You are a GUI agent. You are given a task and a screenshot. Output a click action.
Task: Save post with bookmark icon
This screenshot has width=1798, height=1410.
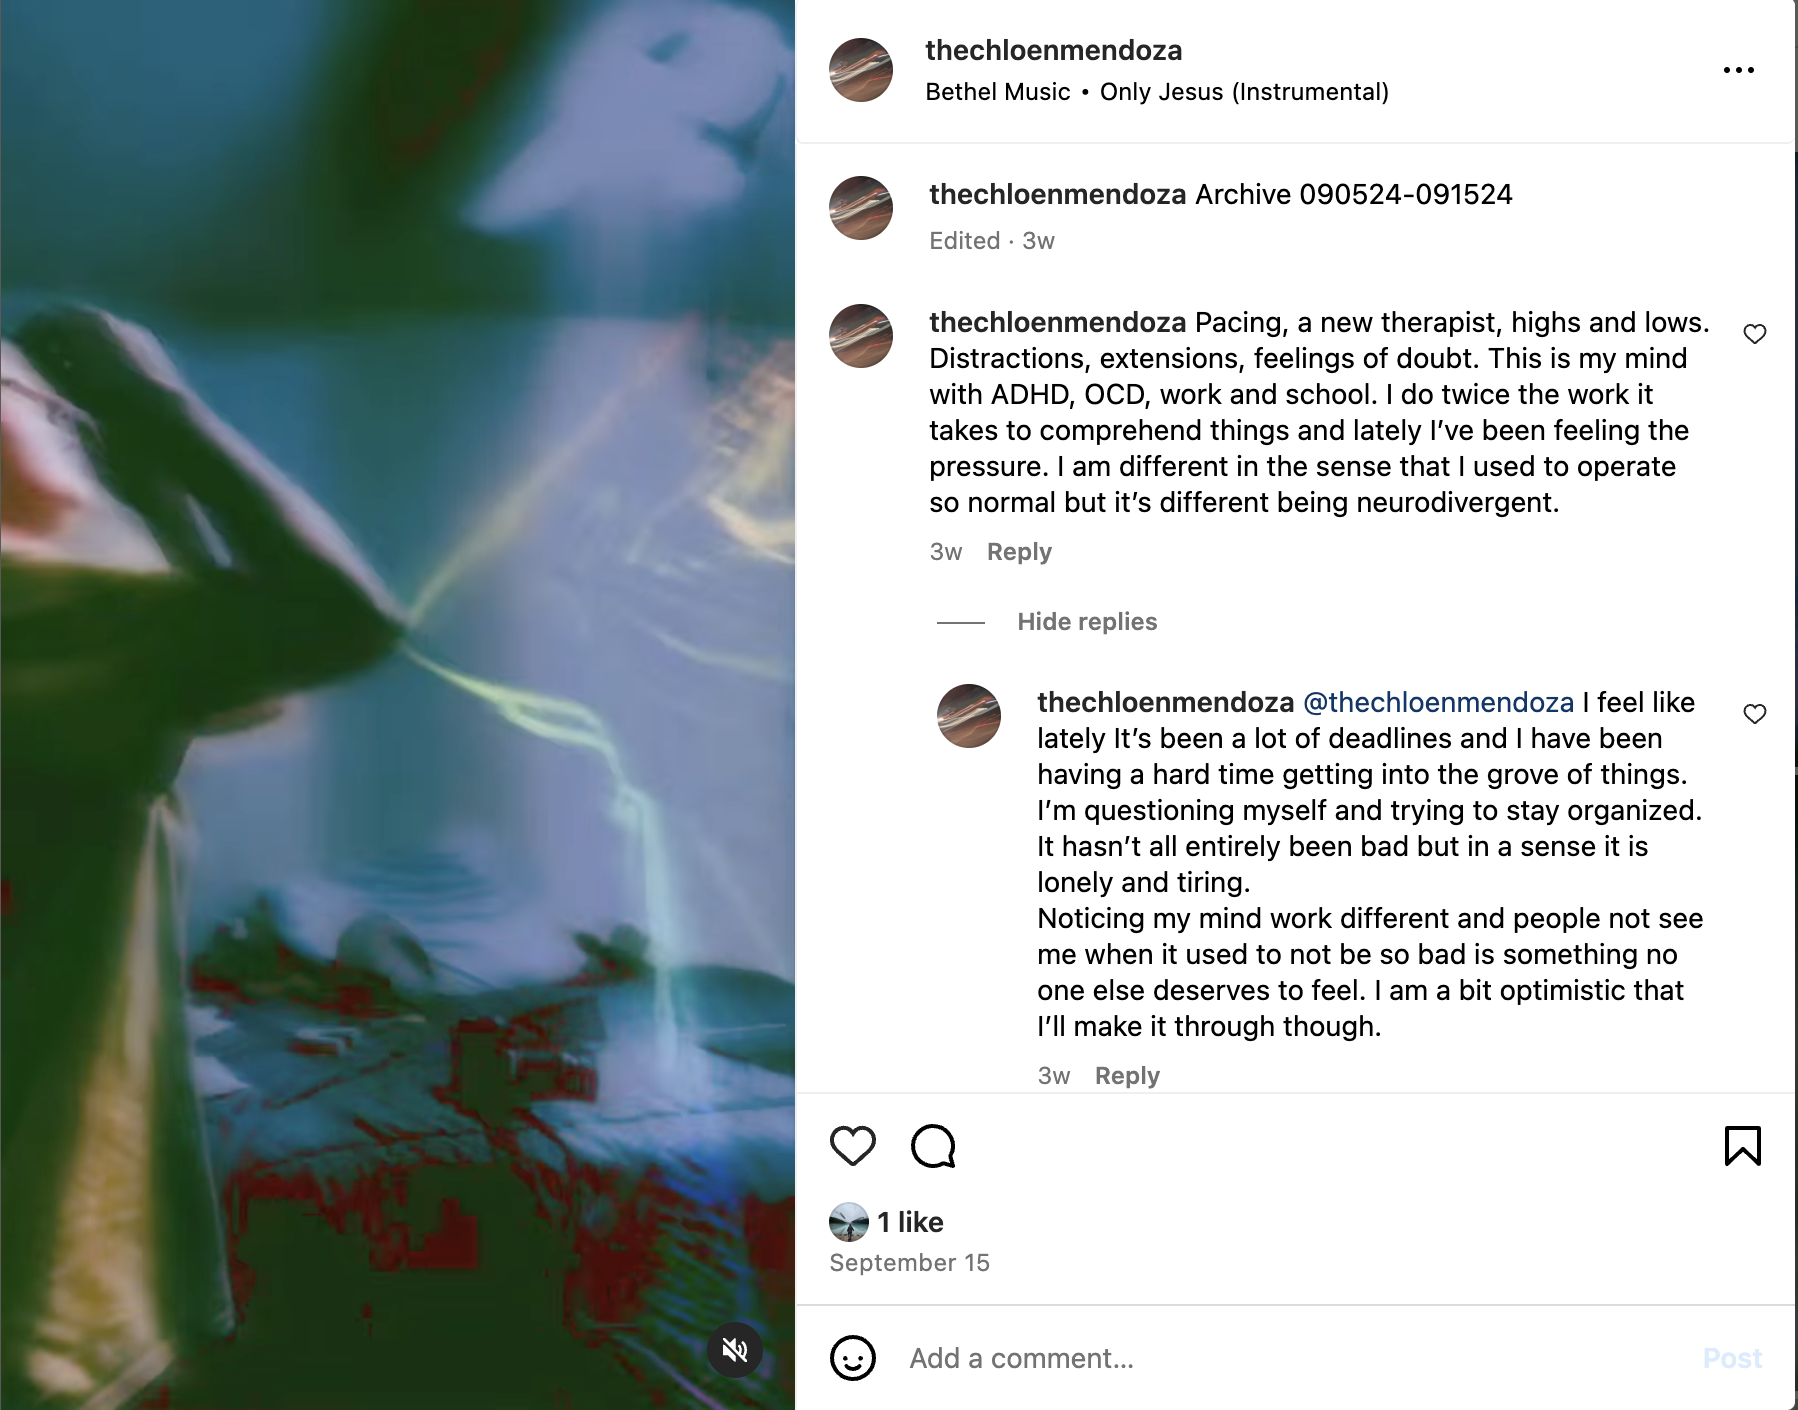pyautogui.click(x=1742, y=1146)
